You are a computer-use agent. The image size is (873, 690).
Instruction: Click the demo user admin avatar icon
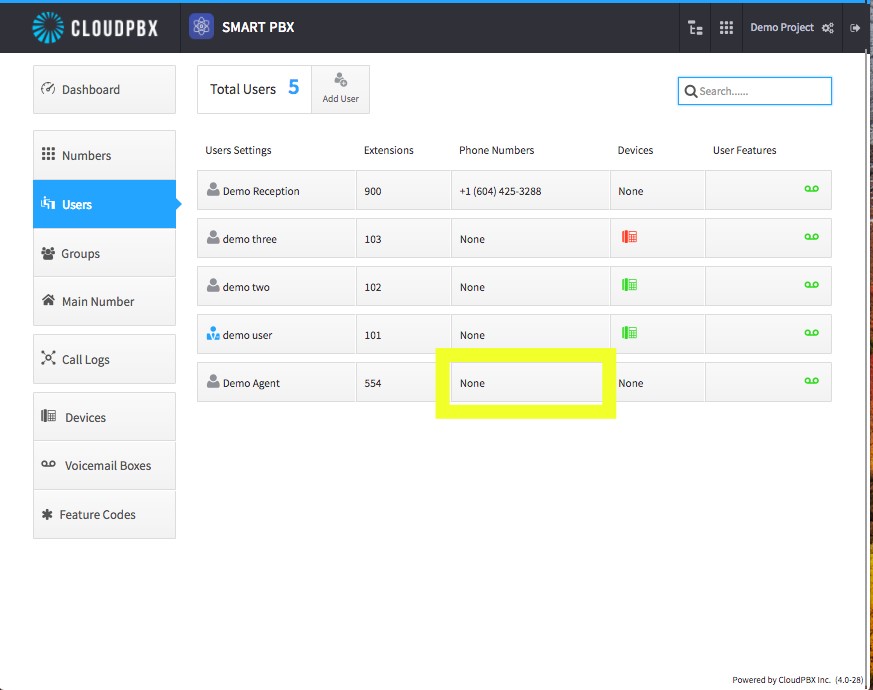click(213, 334)
